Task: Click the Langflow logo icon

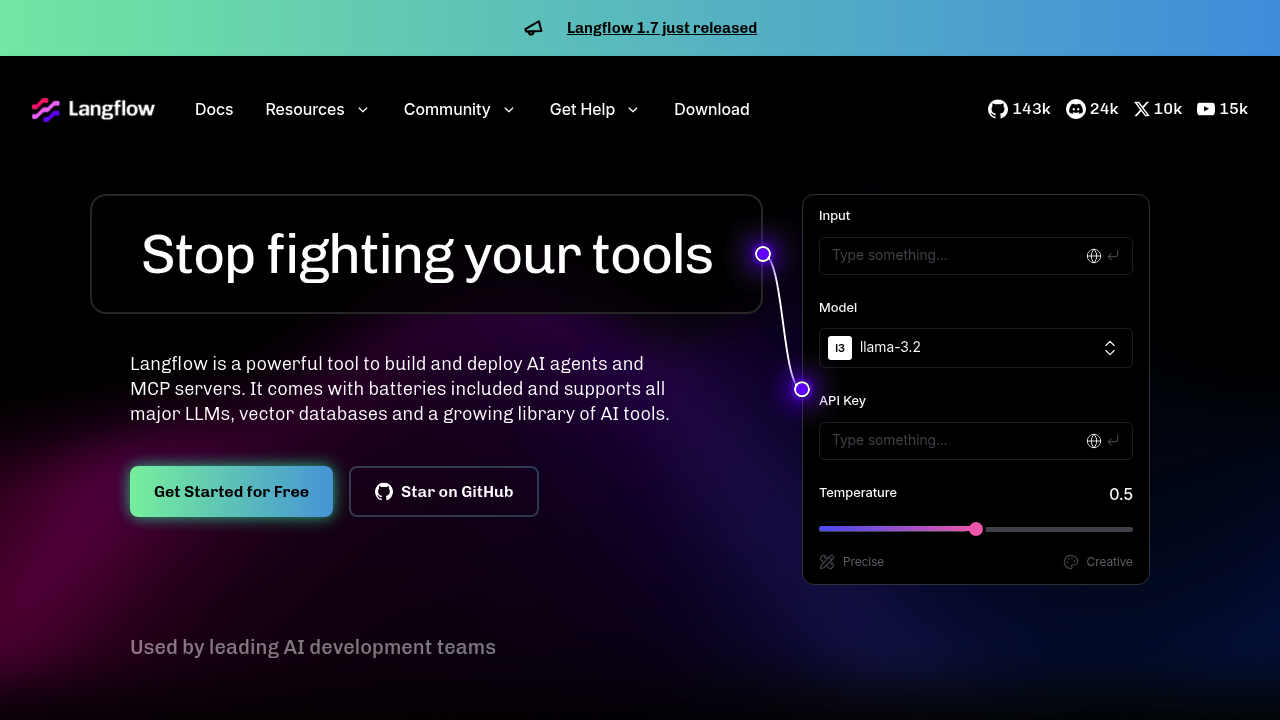Action: [45, 109]
